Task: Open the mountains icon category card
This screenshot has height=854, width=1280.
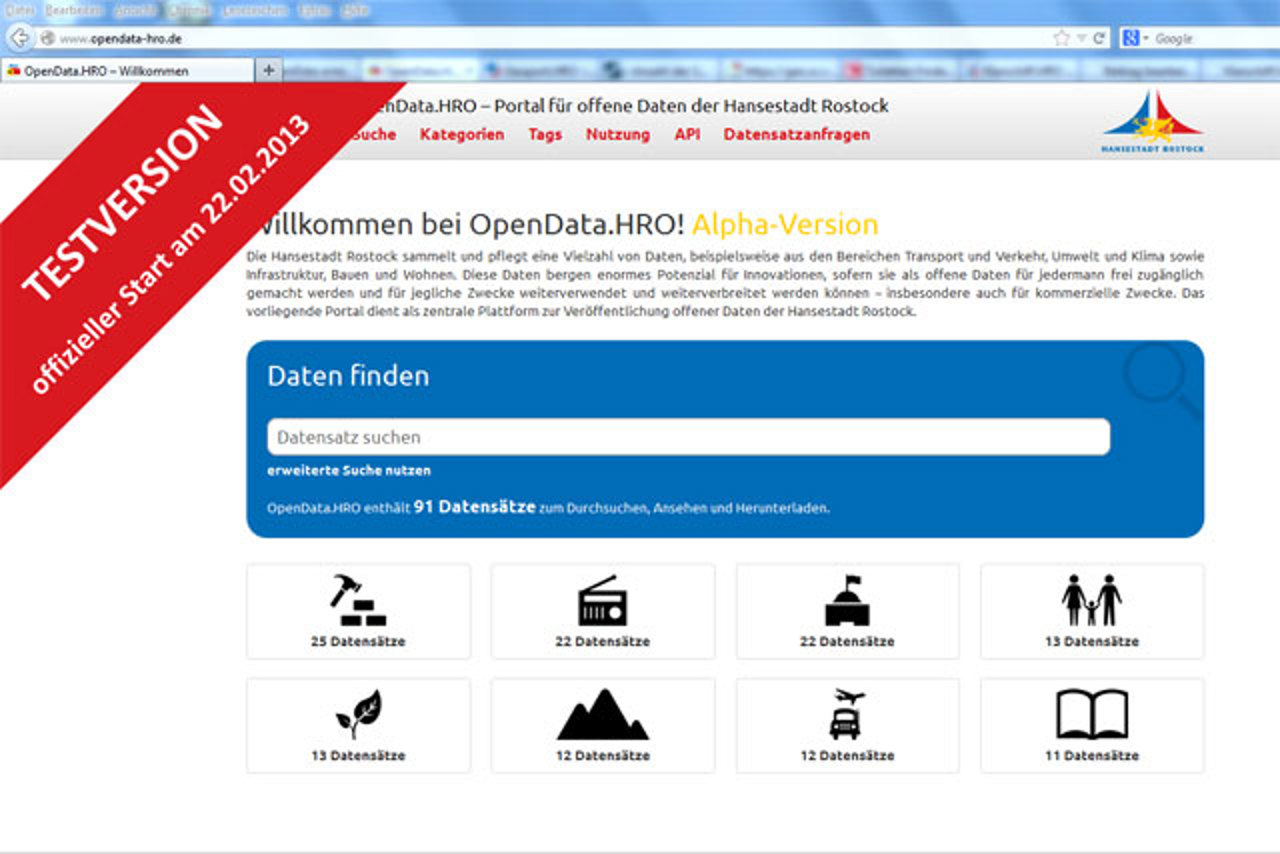Action: (x=603, y=725)
